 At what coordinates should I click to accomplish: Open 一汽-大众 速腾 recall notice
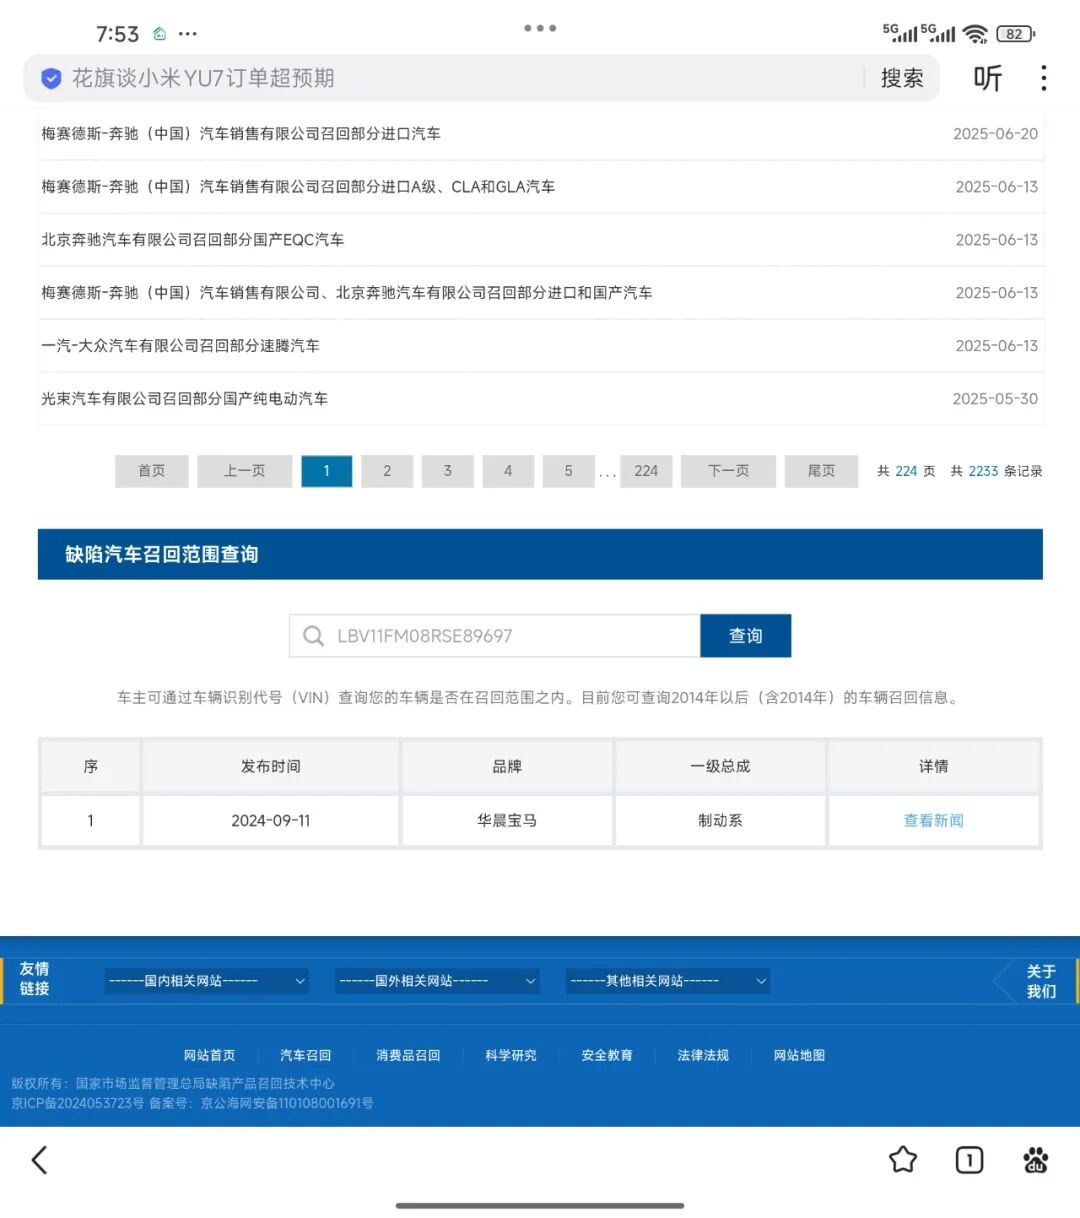pyautogui.click(x=540, y=346)
